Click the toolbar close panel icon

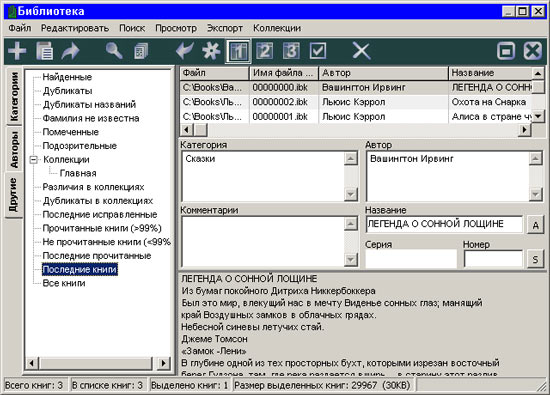point(532,51)
